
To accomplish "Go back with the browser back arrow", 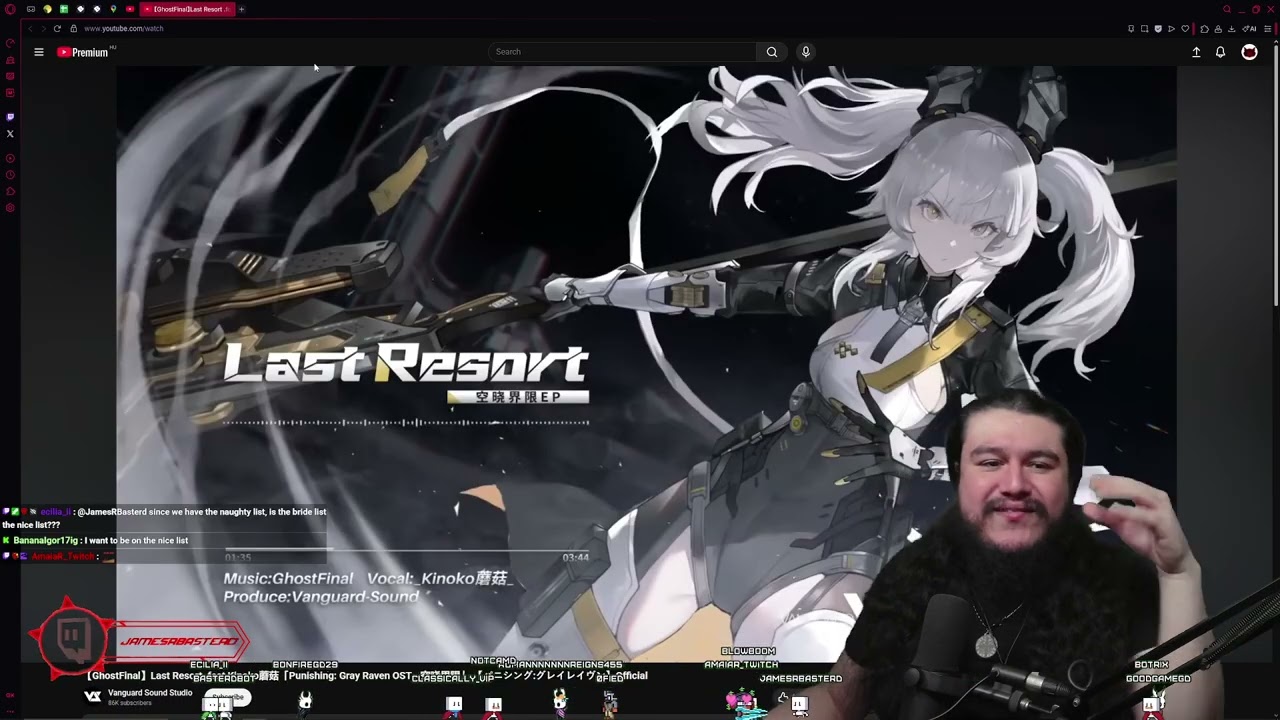I will click(x=30, y=28).
